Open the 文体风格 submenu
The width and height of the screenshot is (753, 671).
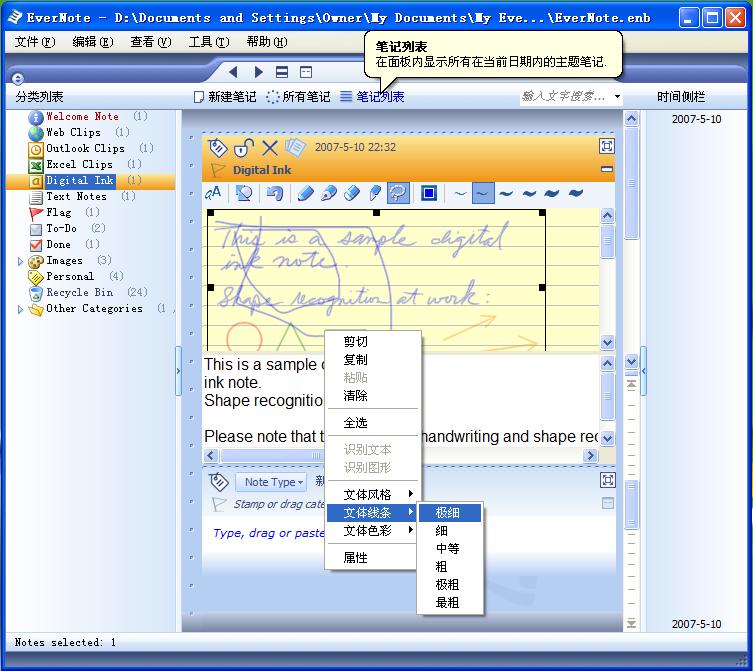click(x=371, y=494)
